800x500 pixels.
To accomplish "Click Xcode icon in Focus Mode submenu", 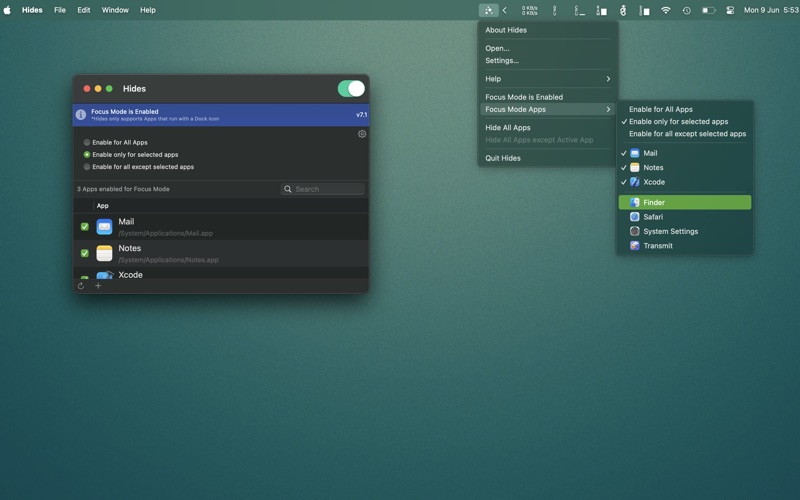I will click(635, 182).
